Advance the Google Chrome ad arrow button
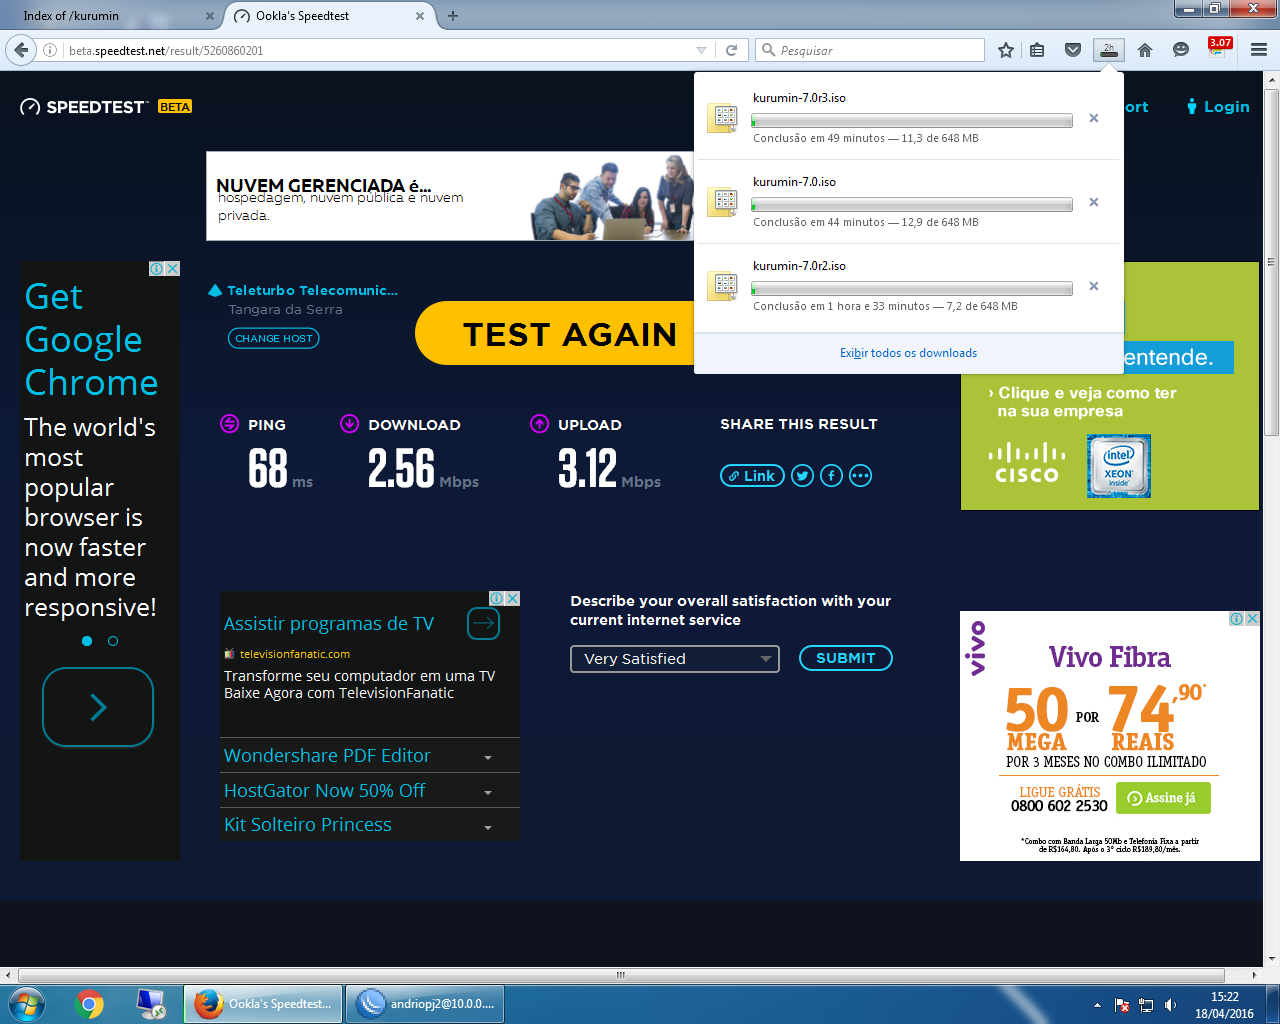 [98, 707]
